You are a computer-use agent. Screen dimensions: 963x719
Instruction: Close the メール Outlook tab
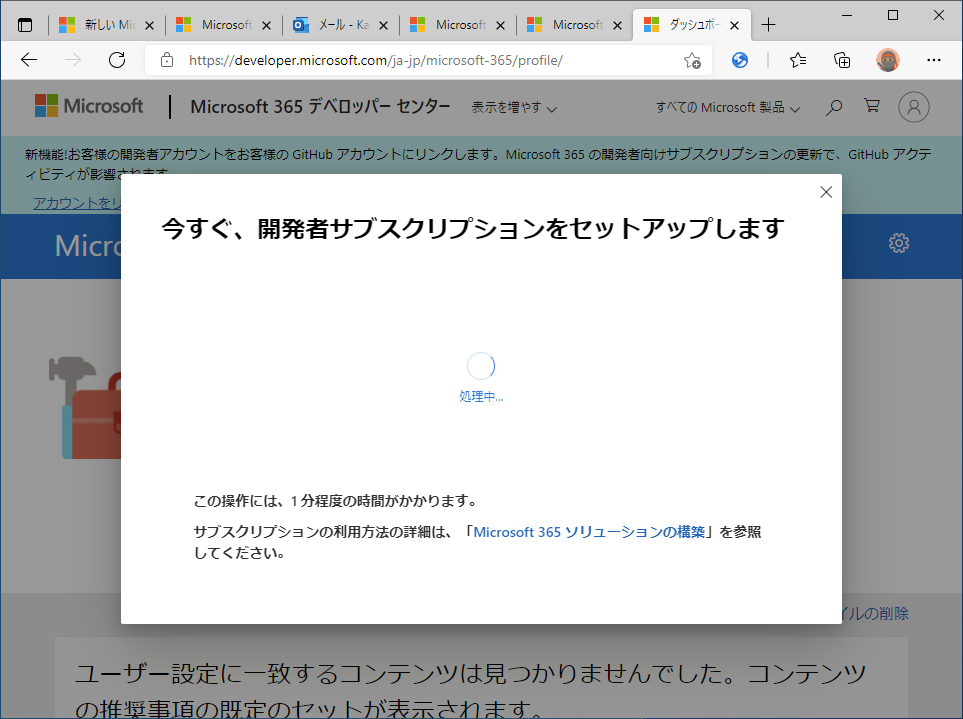383,25
